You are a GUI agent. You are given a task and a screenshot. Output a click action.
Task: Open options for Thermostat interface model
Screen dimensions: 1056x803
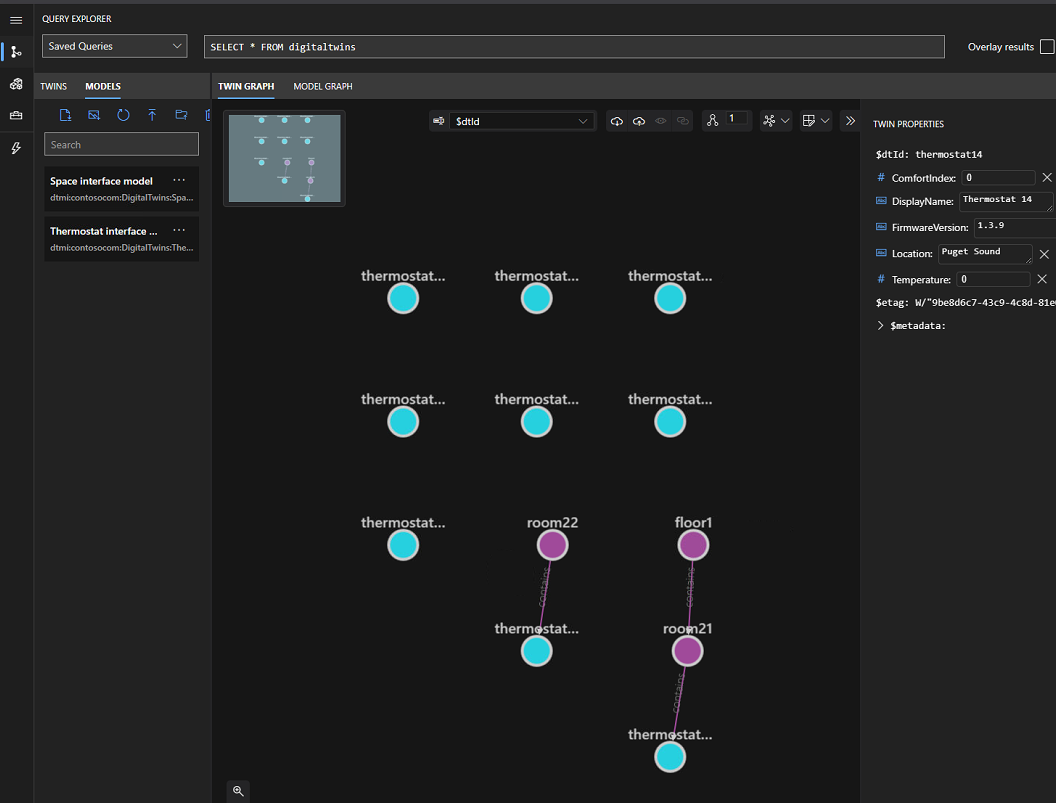pos(179,230)
